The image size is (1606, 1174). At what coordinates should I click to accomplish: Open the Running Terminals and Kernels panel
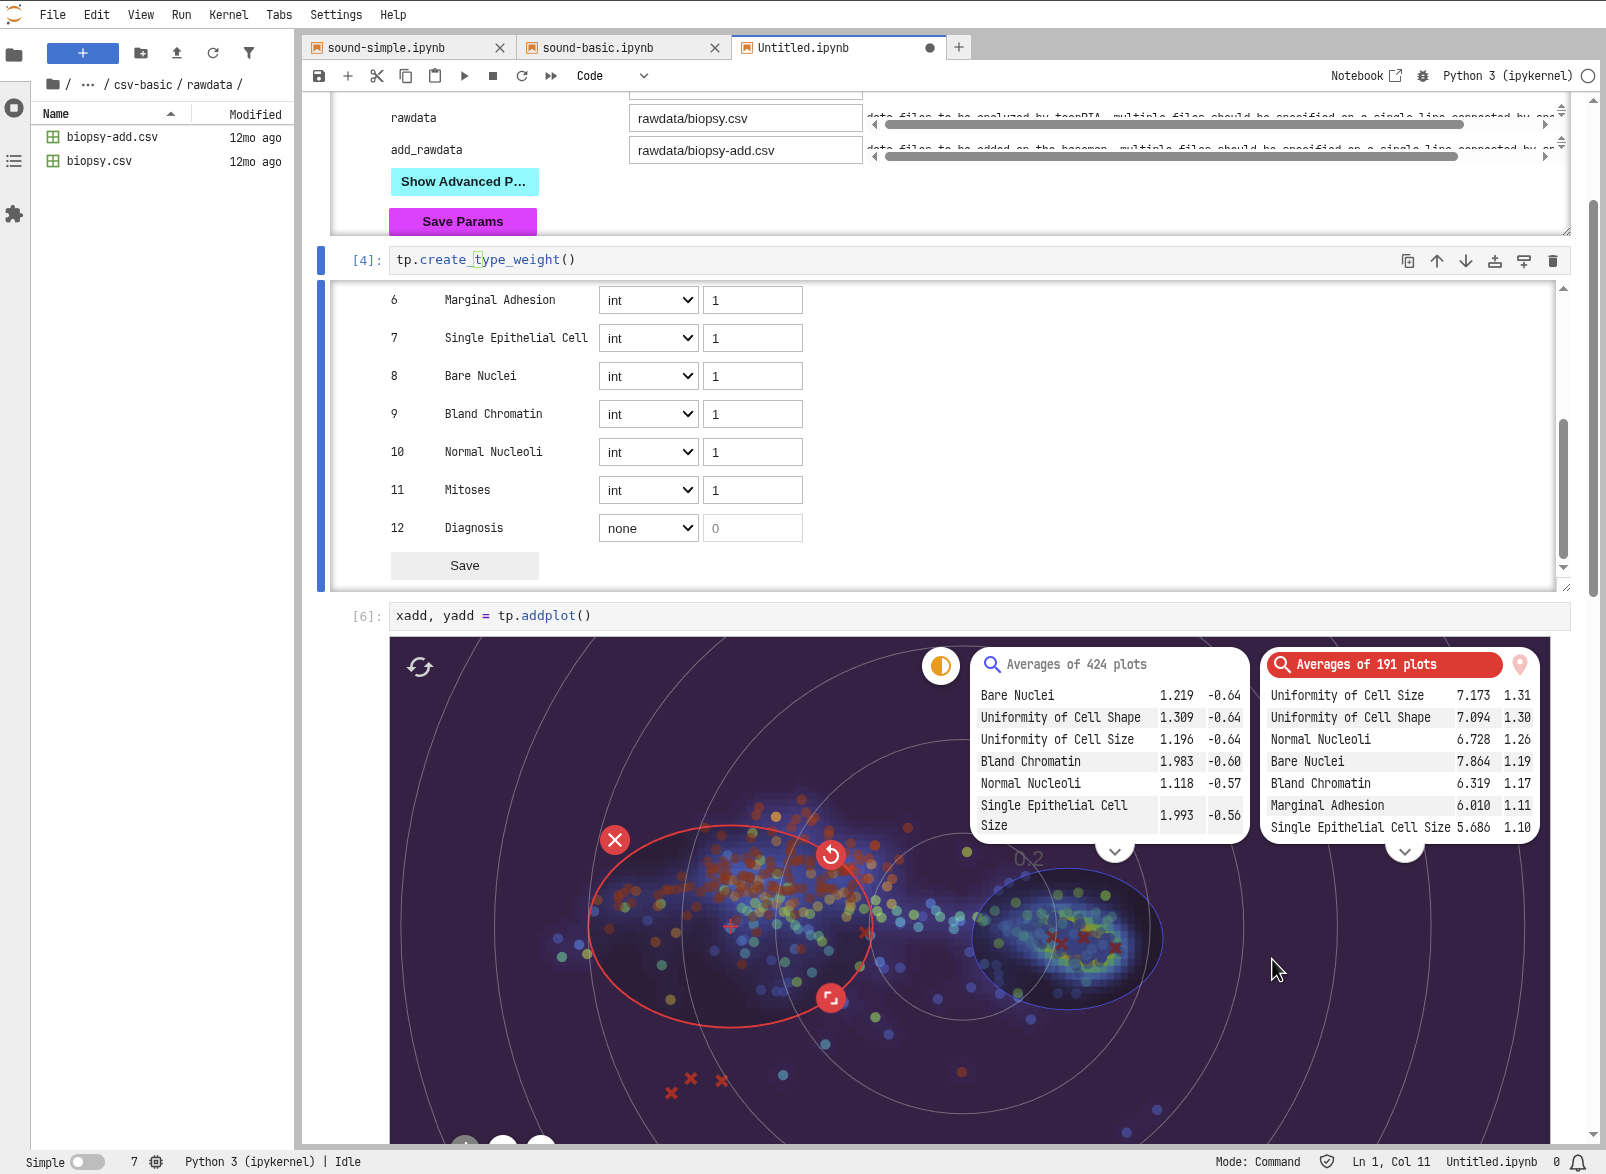click(x=14, y=108)
